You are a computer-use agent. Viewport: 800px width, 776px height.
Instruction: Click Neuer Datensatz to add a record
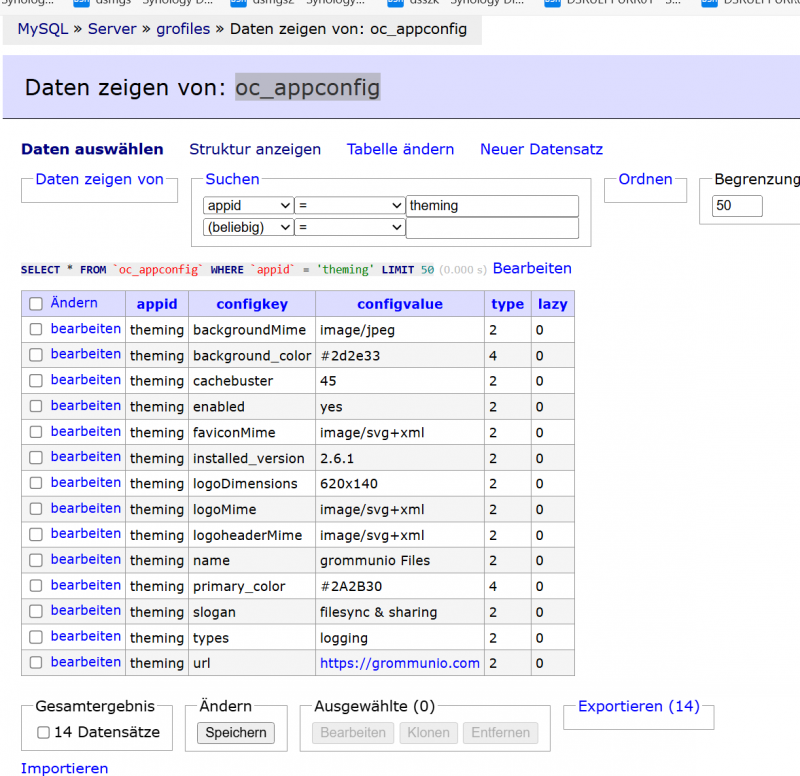coord(541,149)
